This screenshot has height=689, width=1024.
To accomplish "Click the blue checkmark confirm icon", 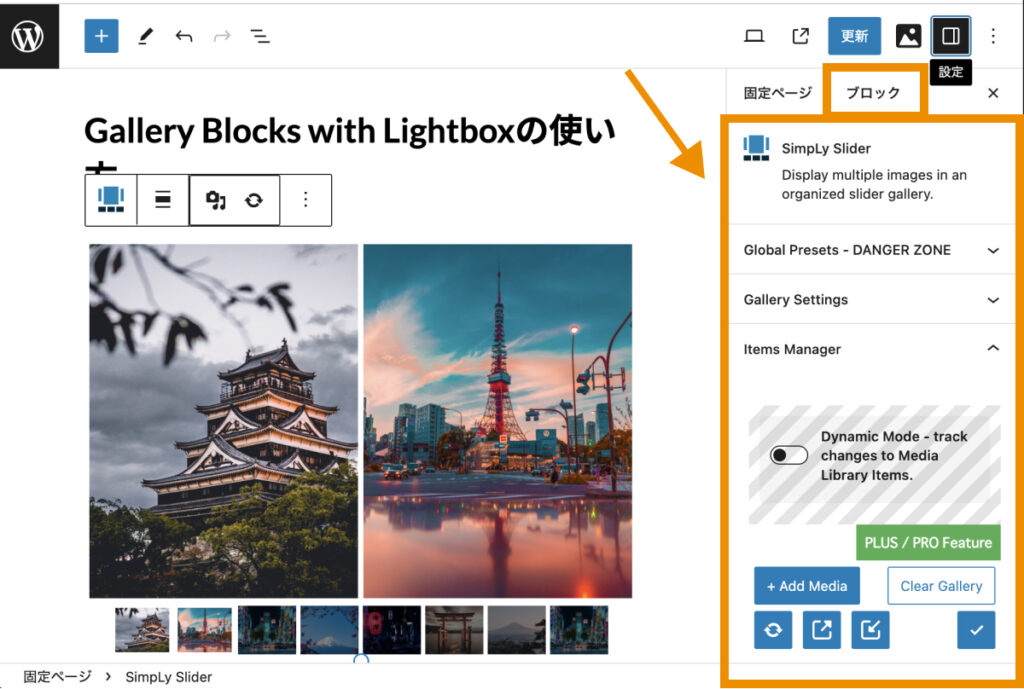I will point(975,629).
